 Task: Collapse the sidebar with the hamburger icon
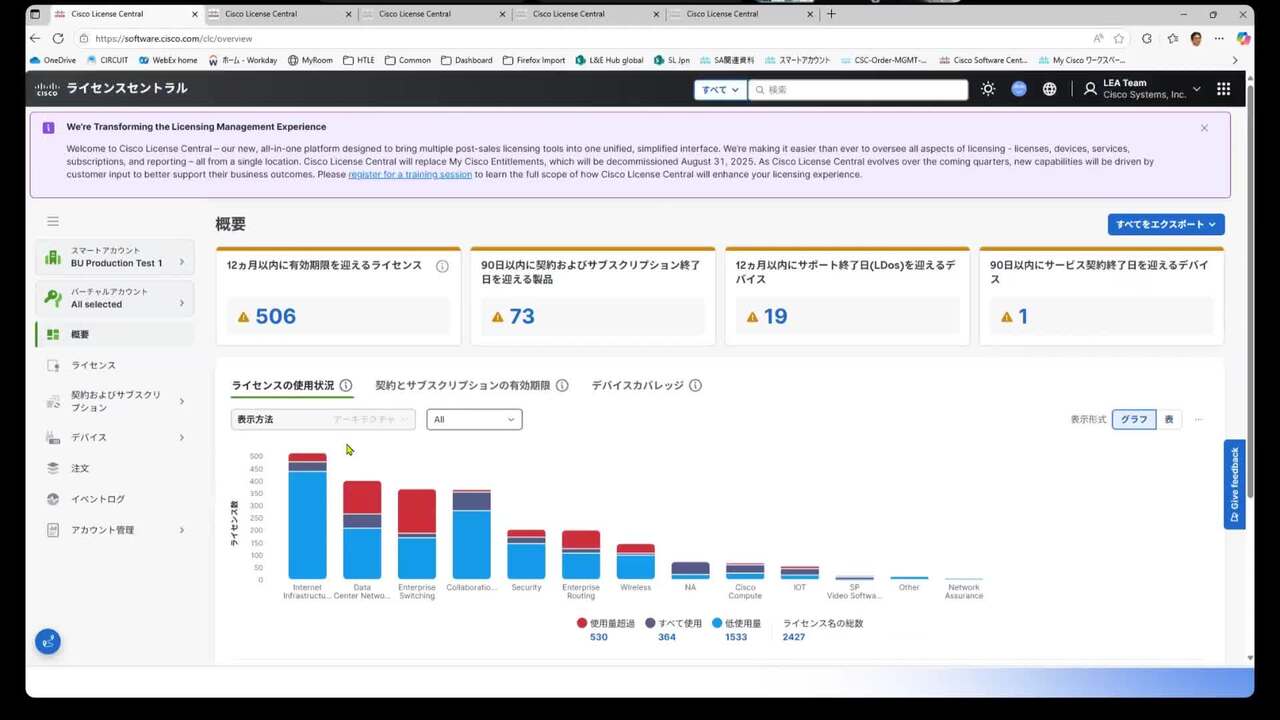53,221
